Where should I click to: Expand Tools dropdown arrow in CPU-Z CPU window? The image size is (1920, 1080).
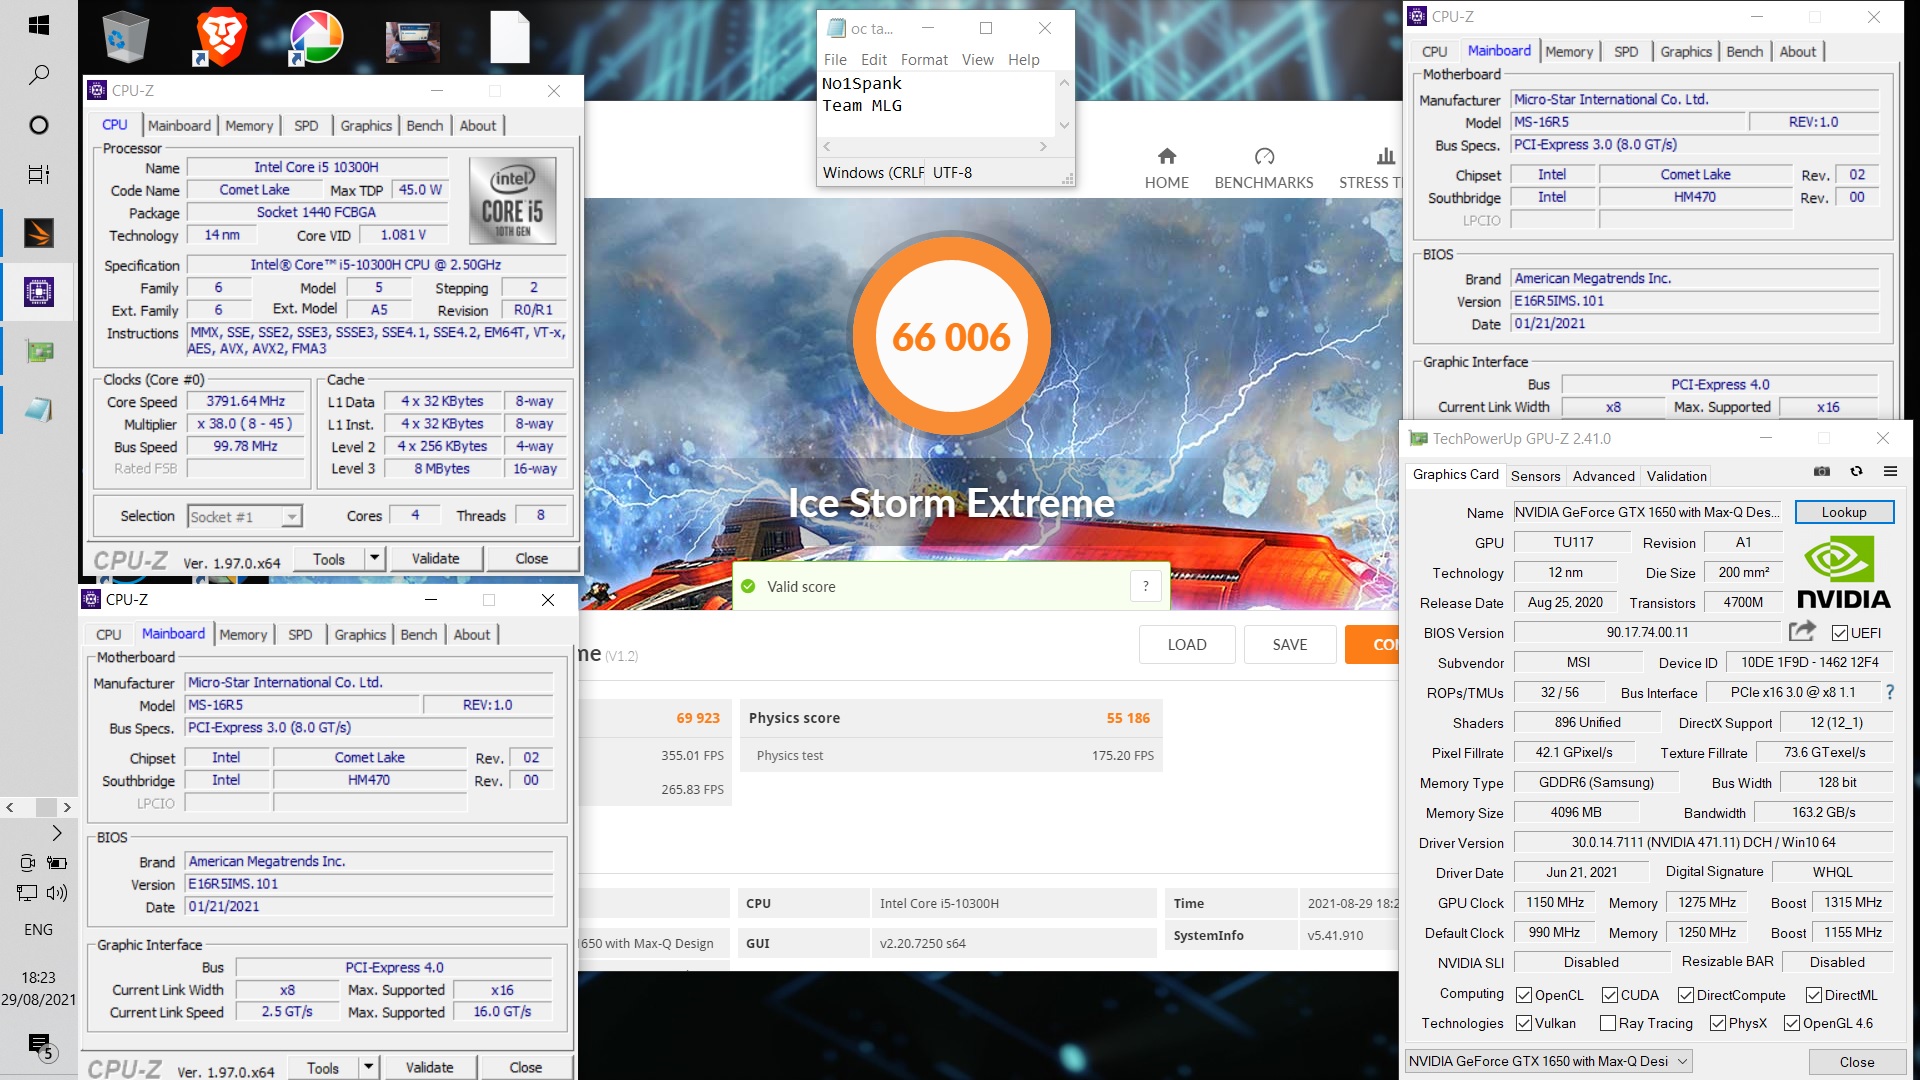point(375,558)
